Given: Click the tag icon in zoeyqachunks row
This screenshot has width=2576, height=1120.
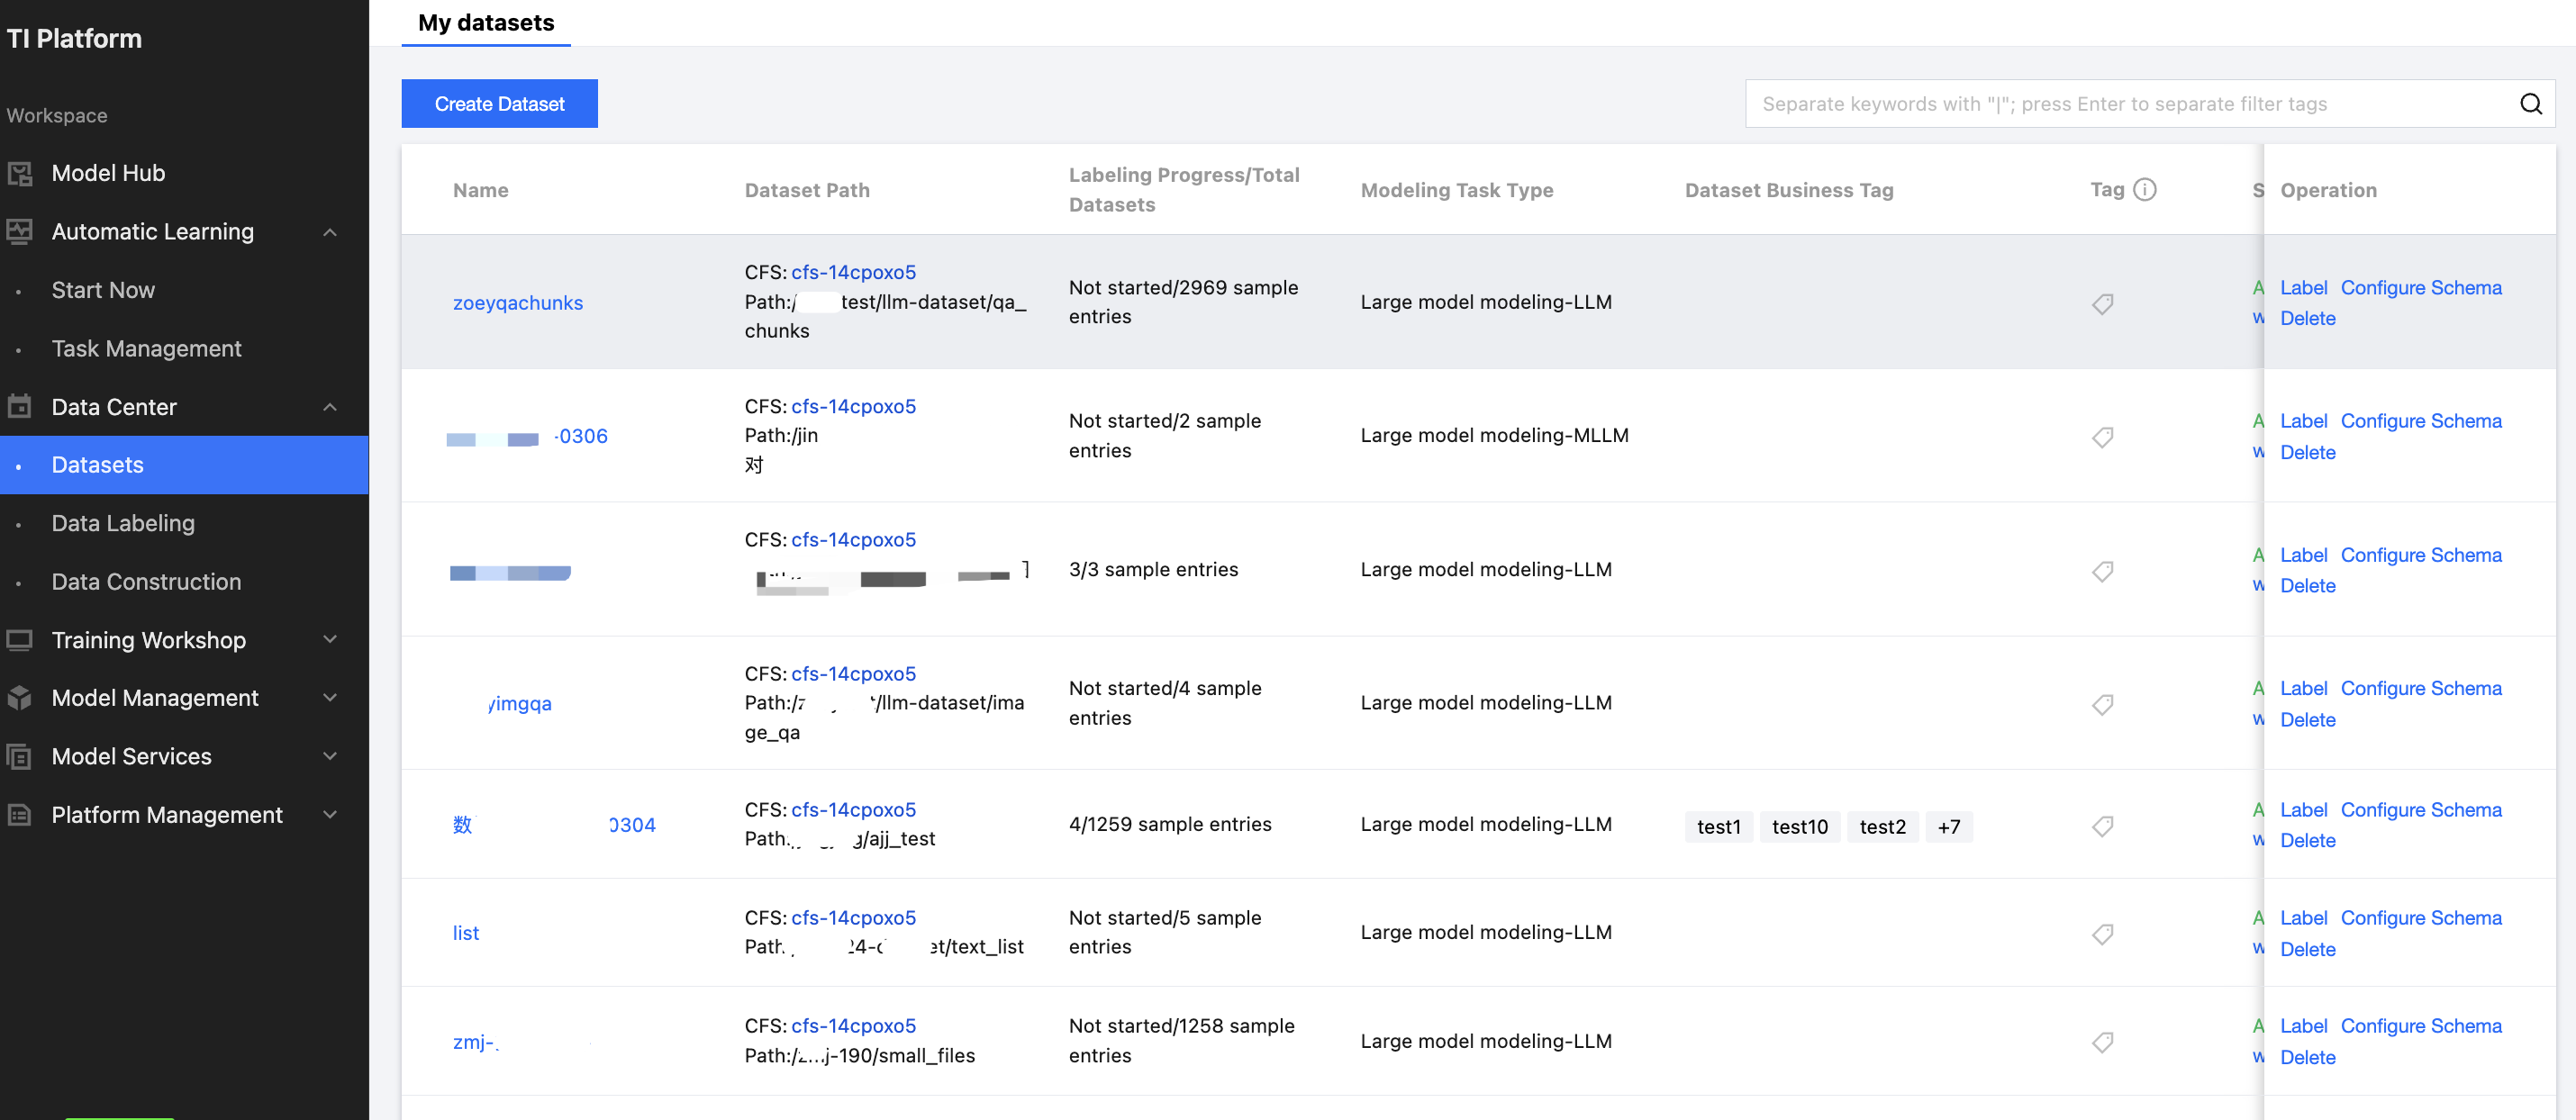Looking at the screenshot, I should [x=2102, y=303].
